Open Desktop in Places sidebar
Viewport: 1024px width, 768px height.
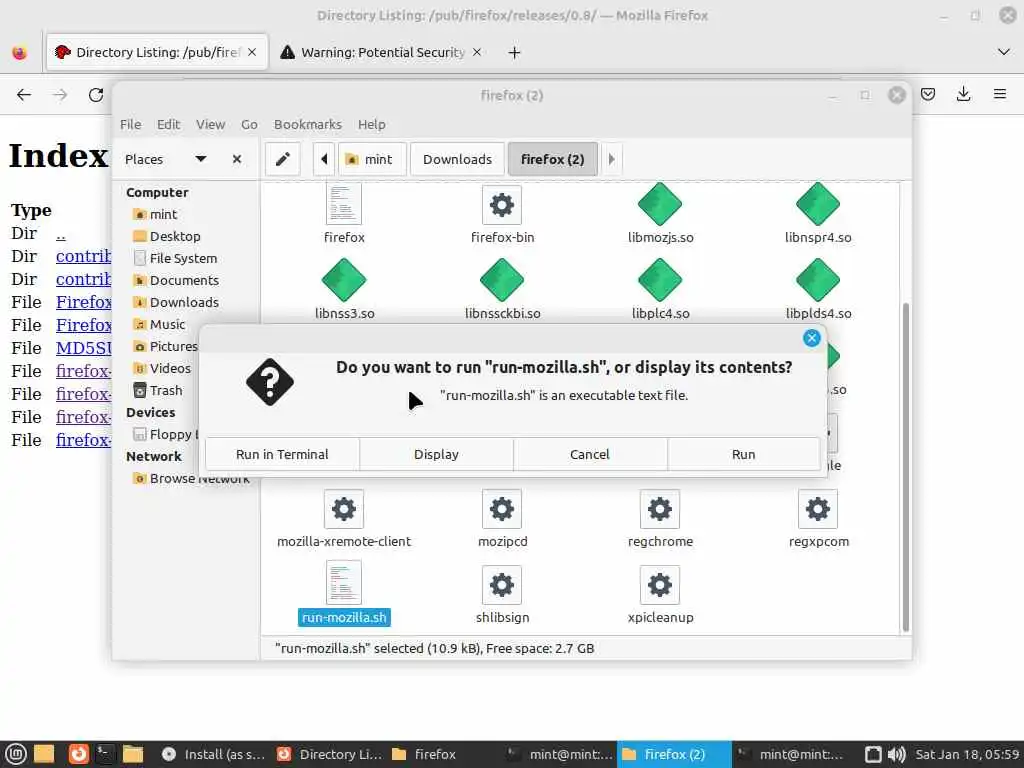175,236
